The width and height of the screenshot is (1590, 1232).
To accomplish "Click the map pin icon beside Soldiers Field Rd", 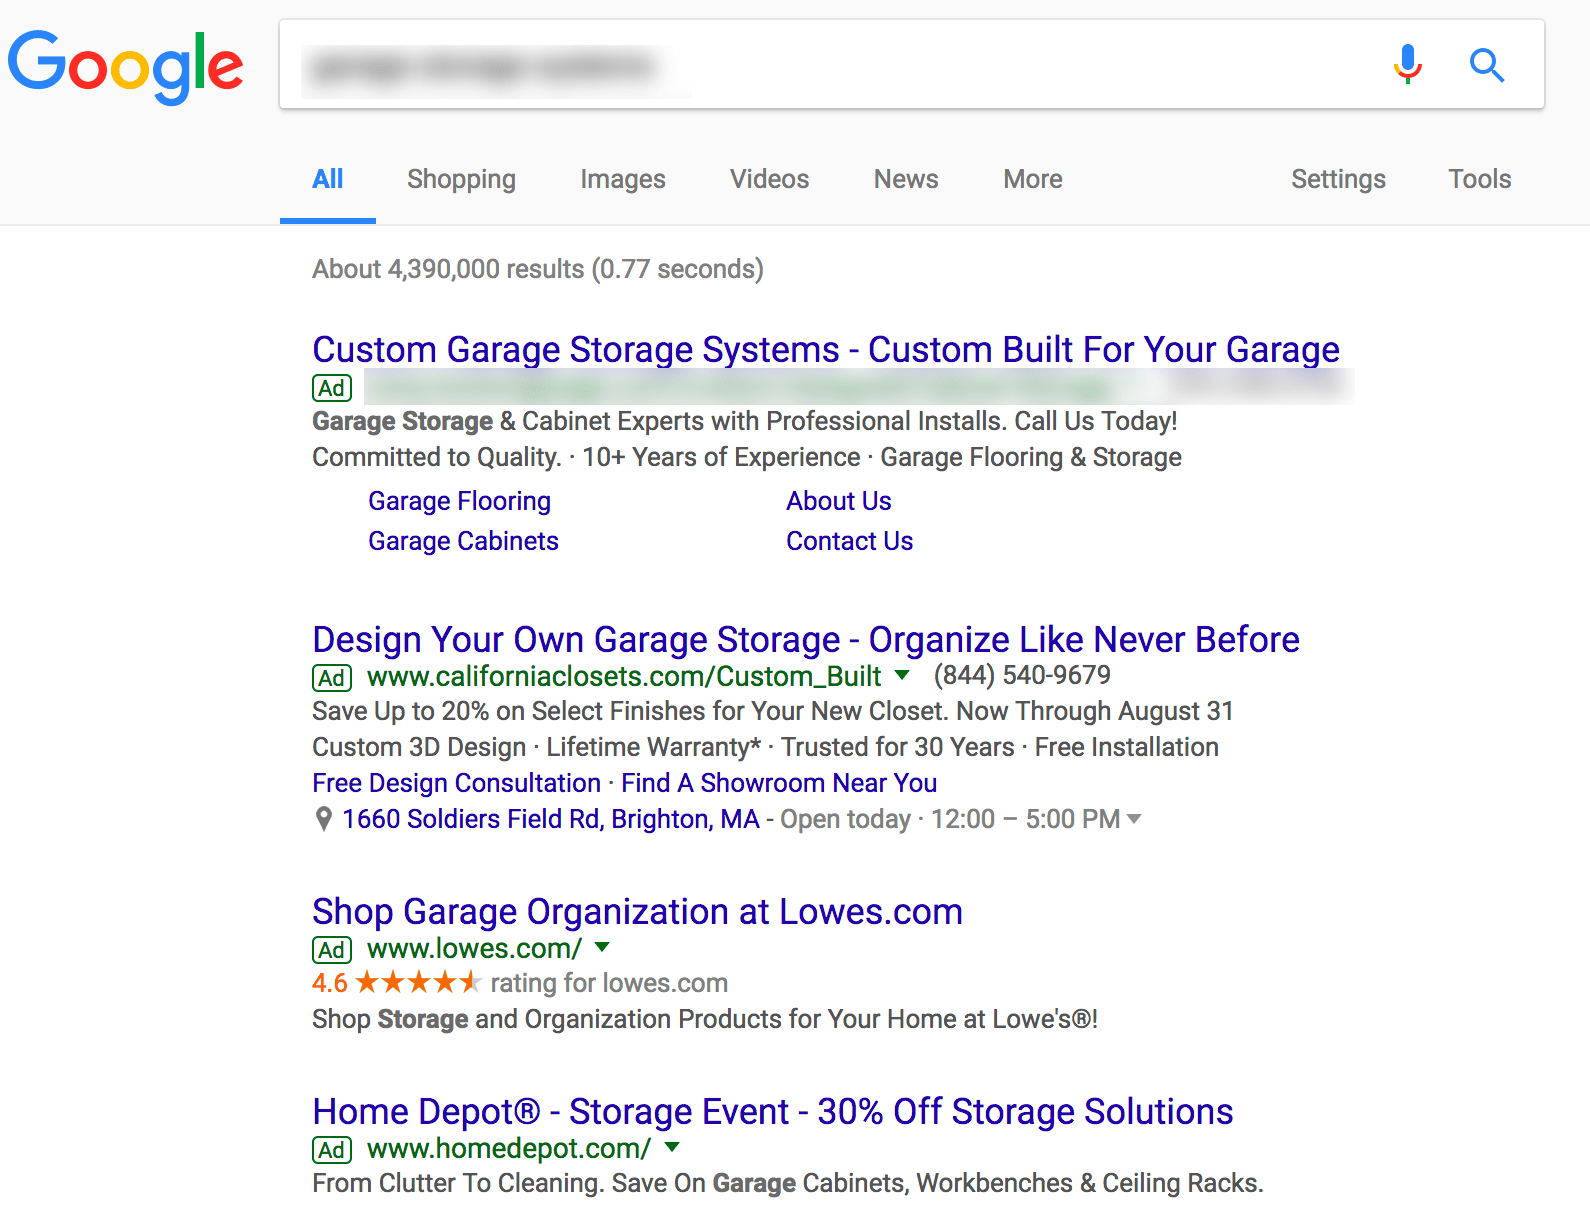I will (323, 819).
